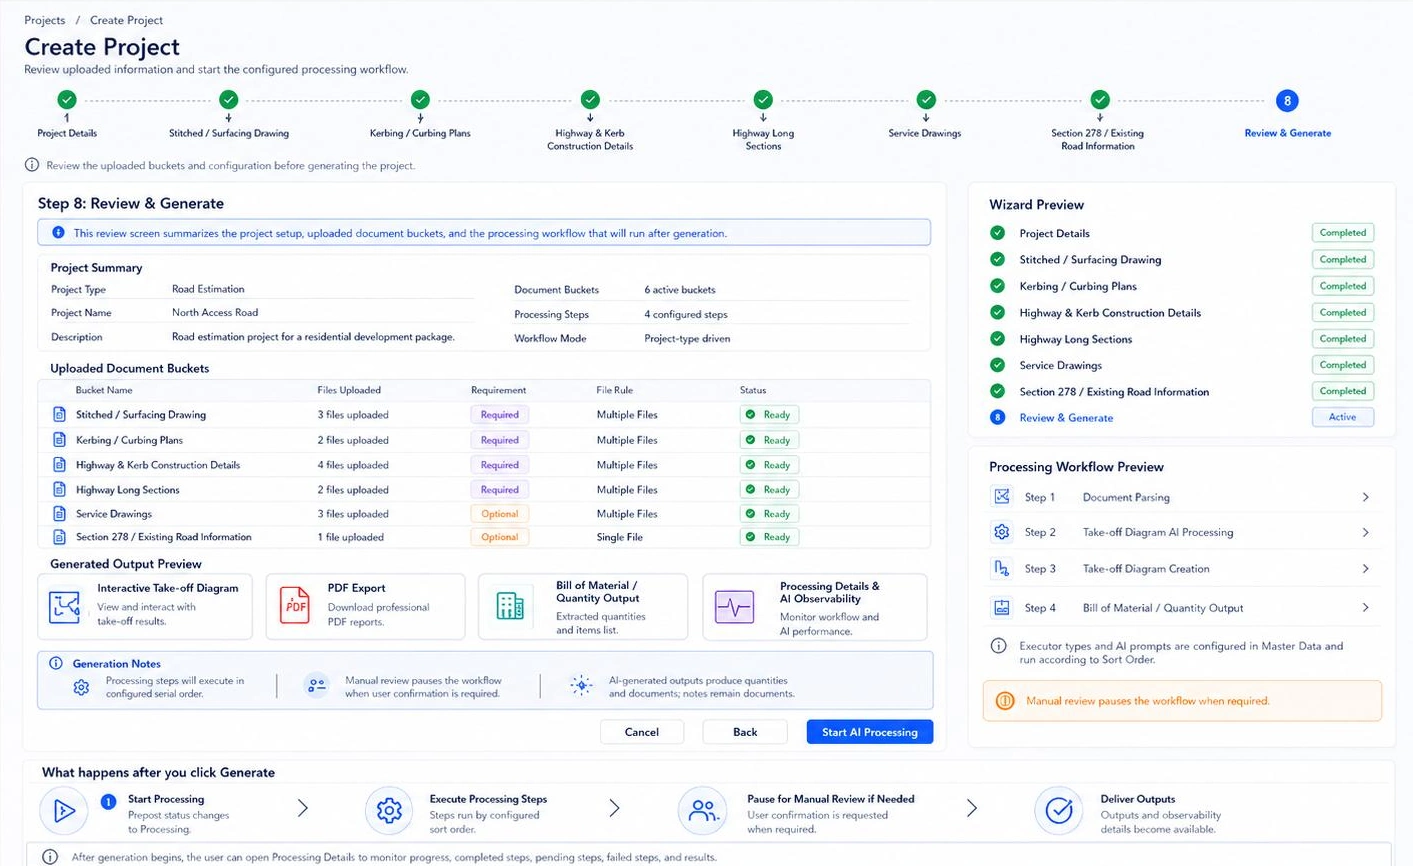Click the PDF Export file icon
Image resolution: width=1413 pixels, height=866 pixels.
tap(294, 606)
